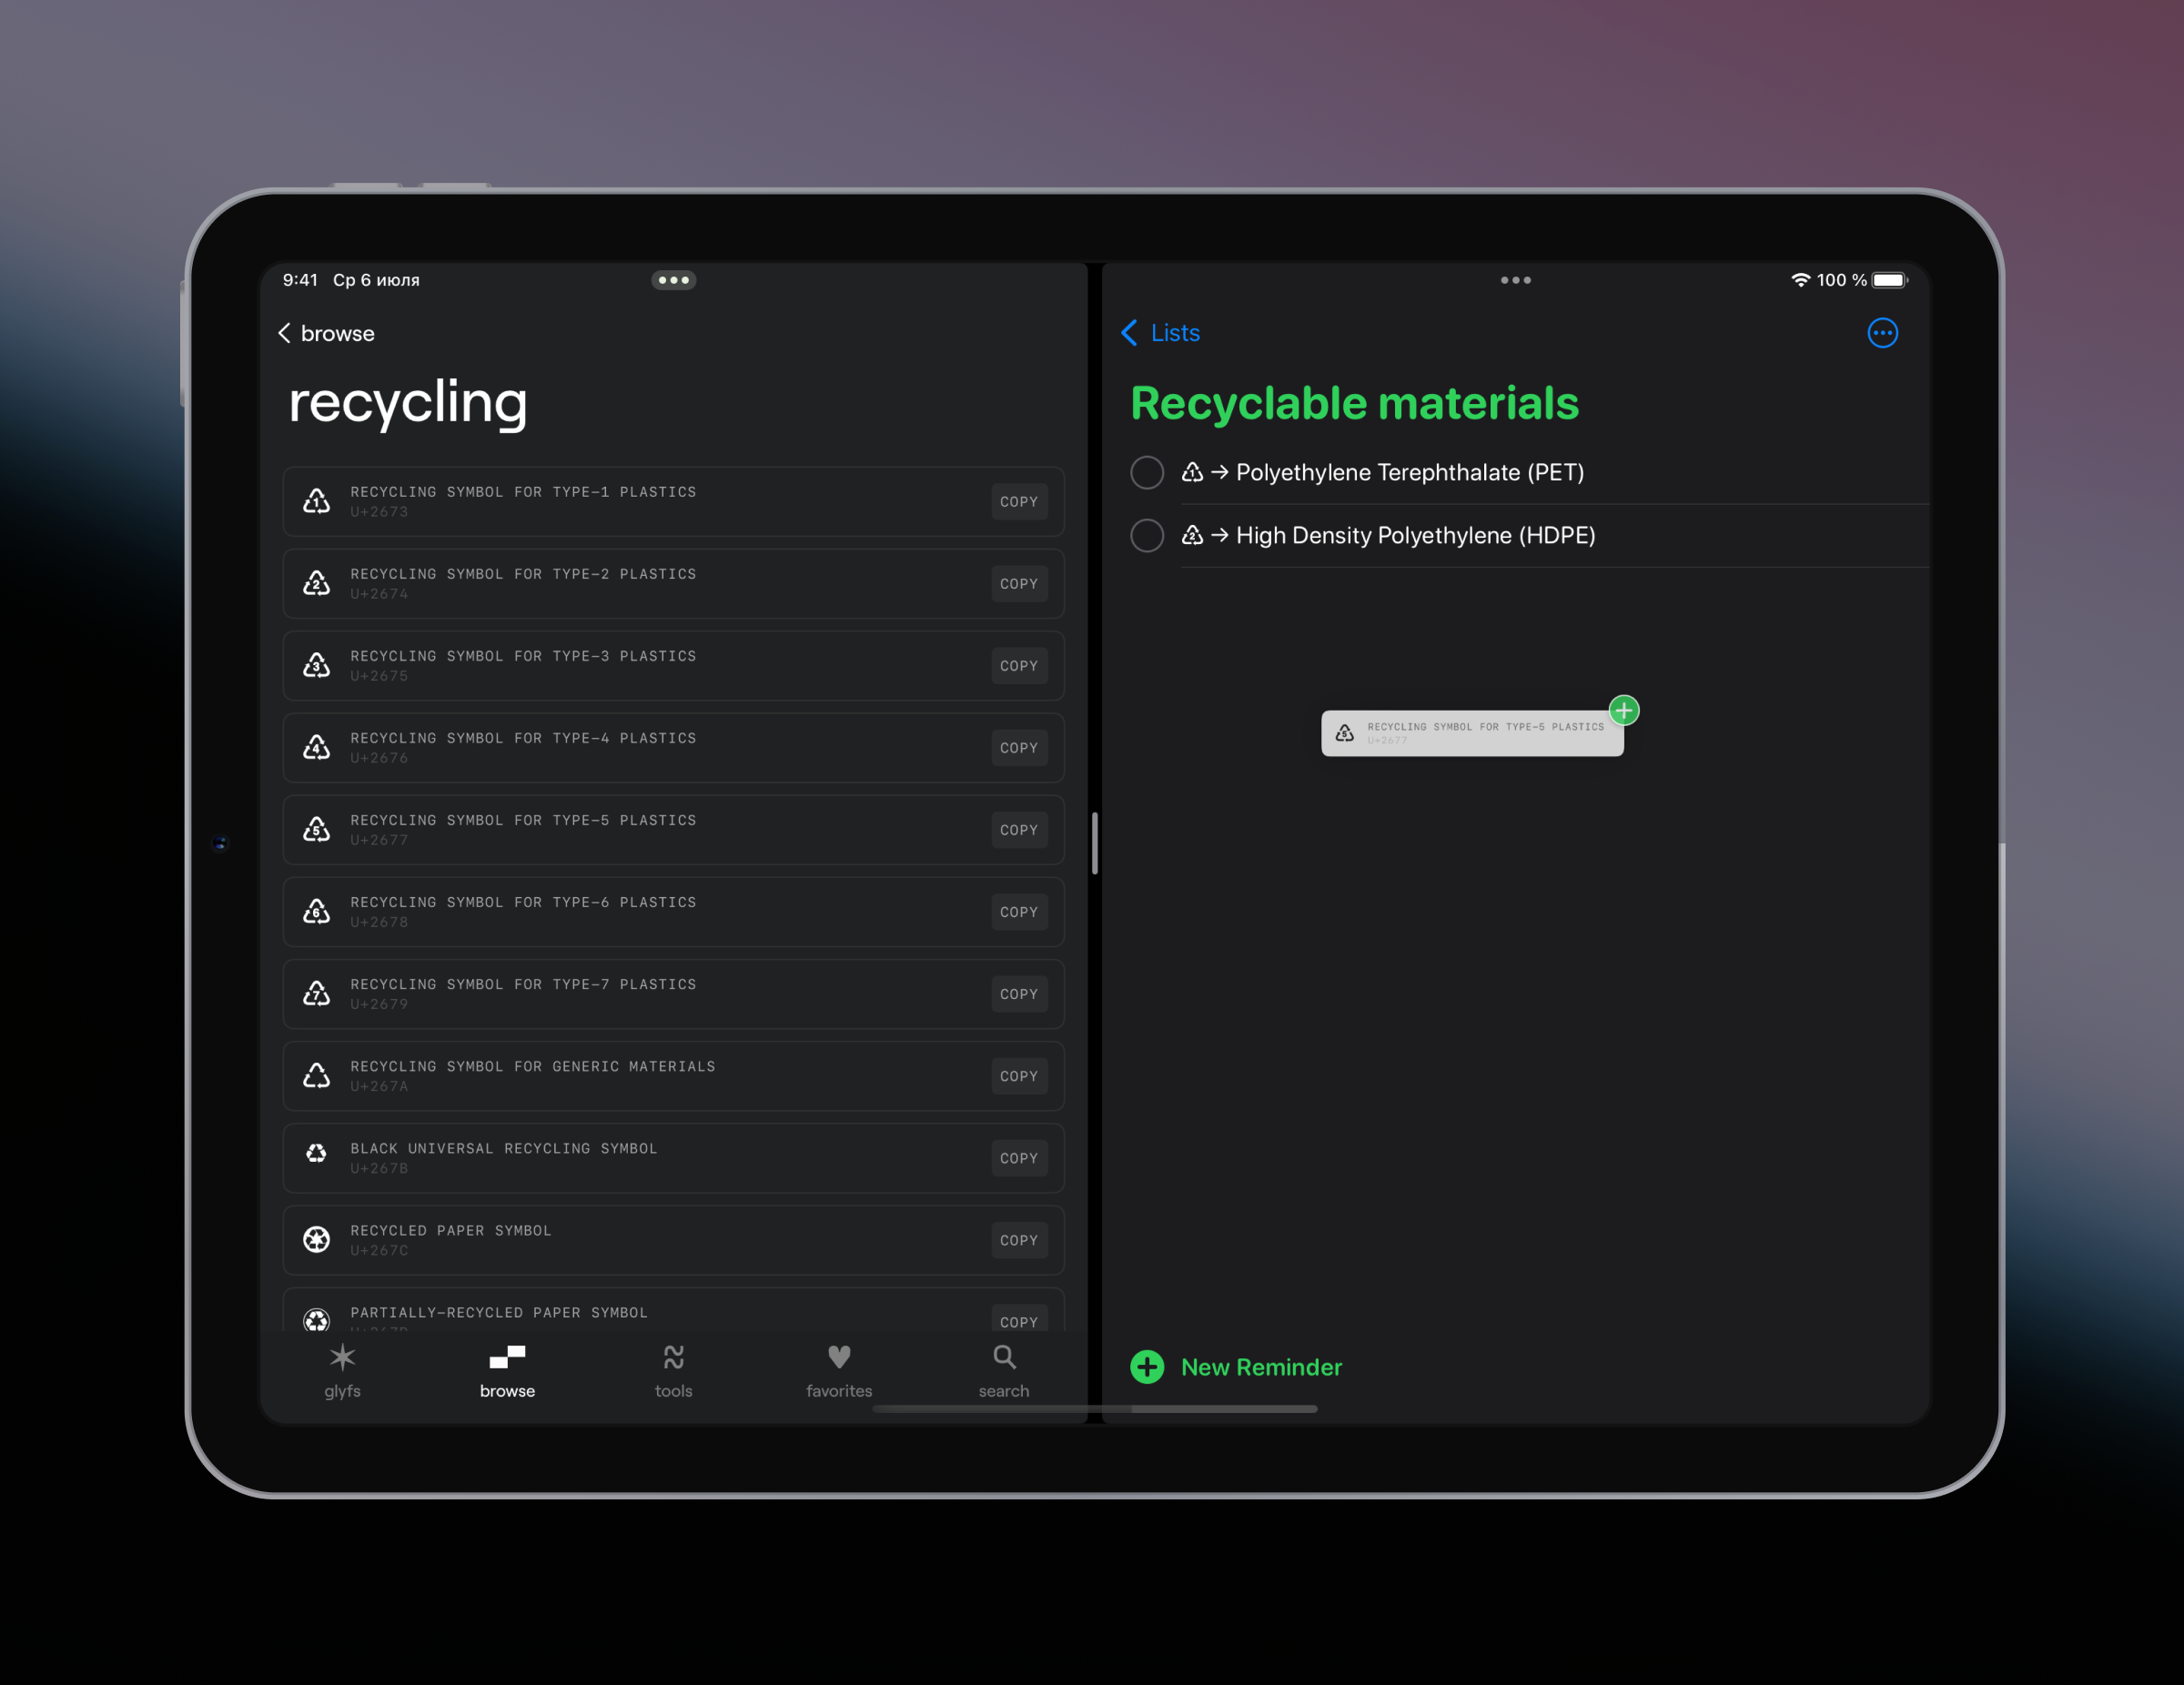Open Reminders multitasking three-dot menu
Screen dimensions: 2184x1685
coord(1515,280)
